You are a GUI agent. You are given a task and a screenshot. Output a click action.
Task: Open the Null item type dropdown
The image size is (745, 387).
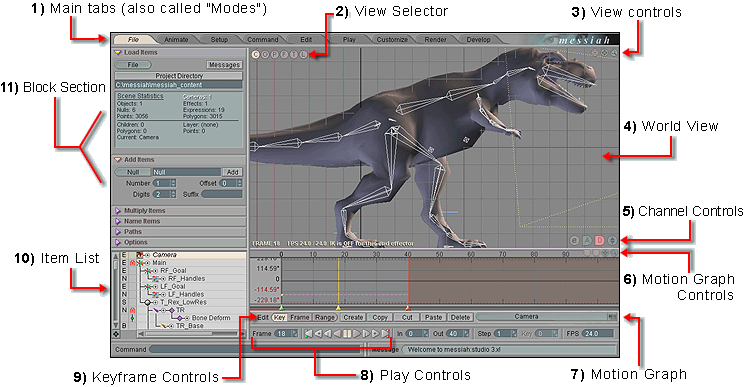point(133,172)
